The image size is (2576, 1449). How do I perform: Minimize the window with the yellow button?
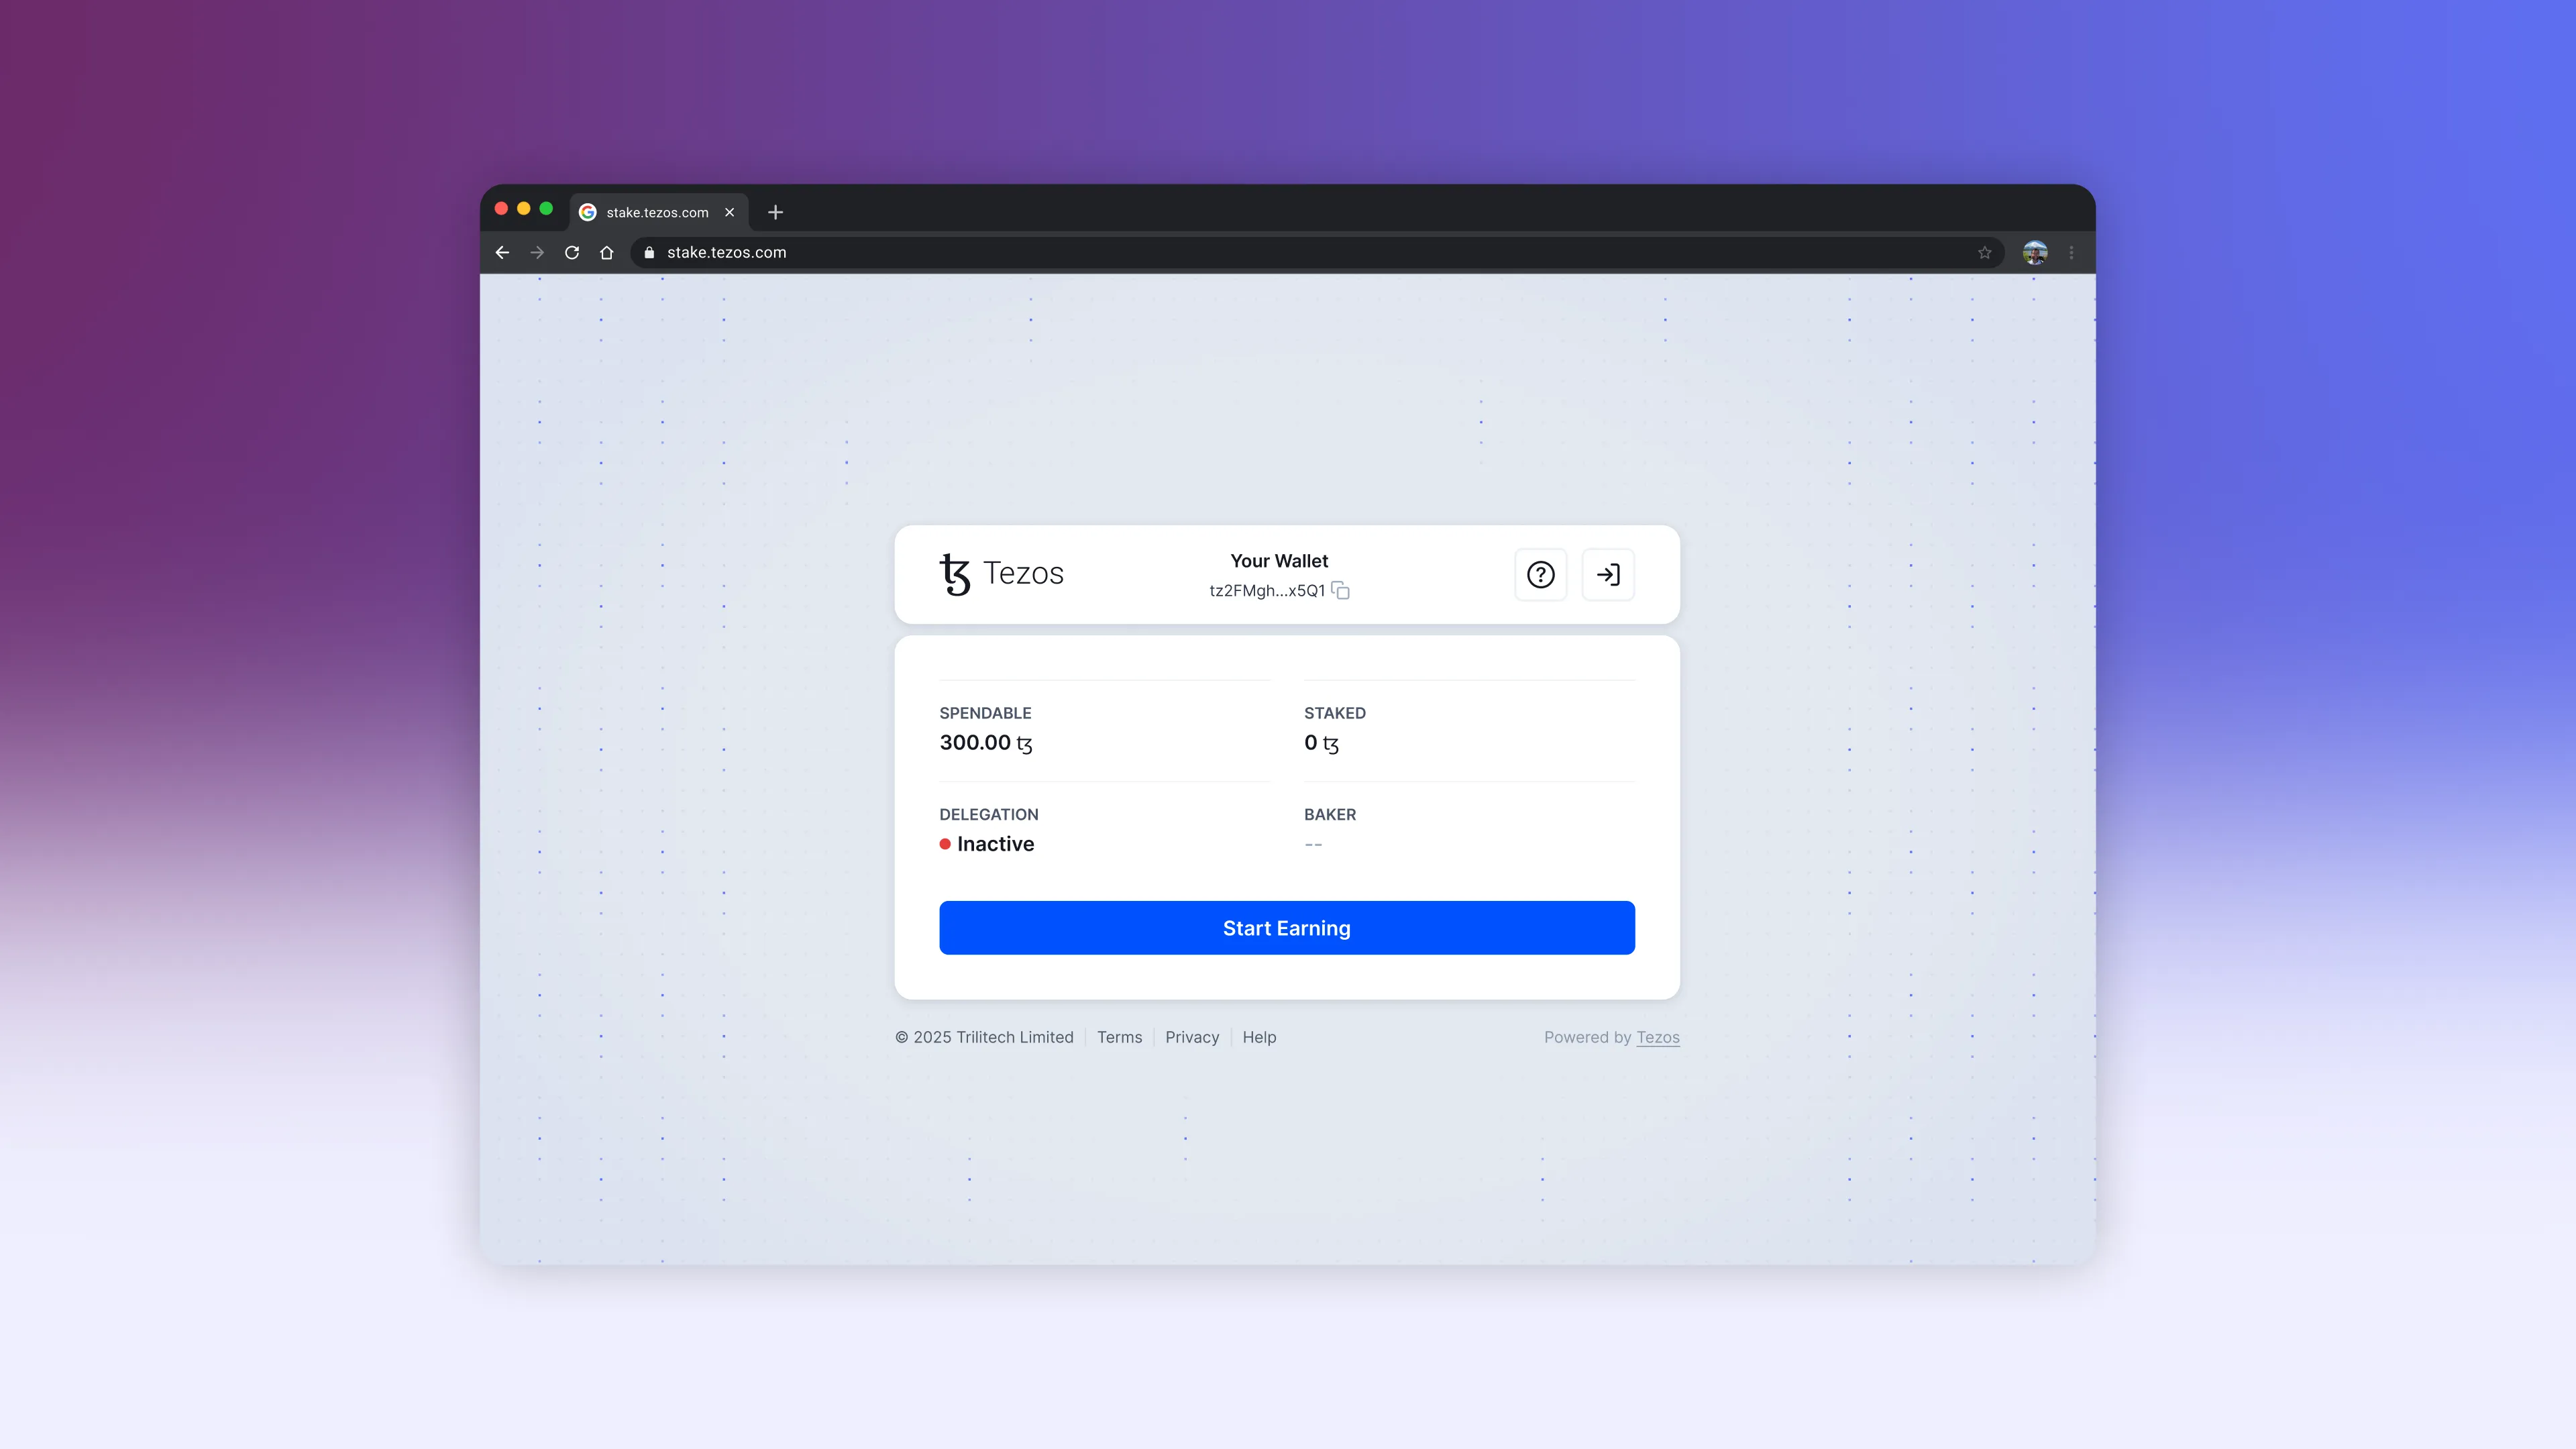[x=523, y=209]
